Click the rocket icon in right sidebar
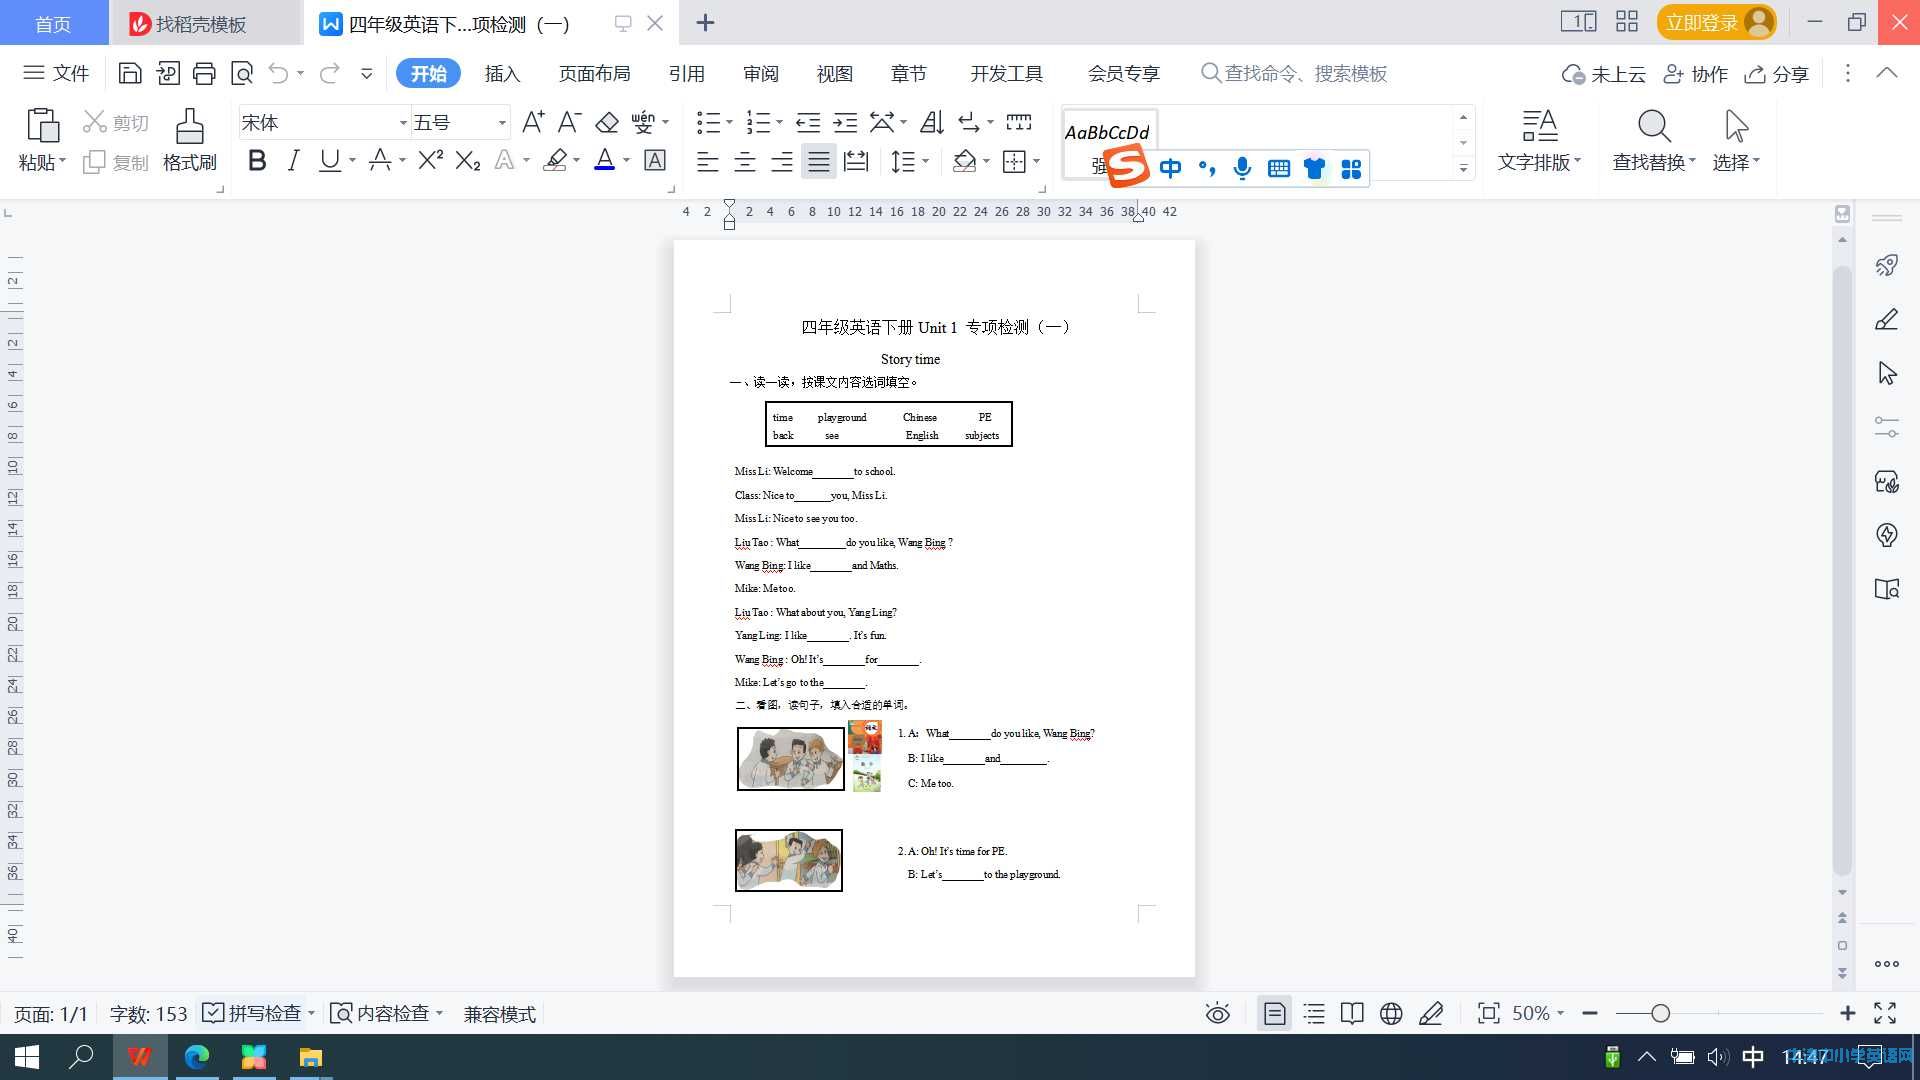The image size is (1920, 1080). click(1887, 265)
